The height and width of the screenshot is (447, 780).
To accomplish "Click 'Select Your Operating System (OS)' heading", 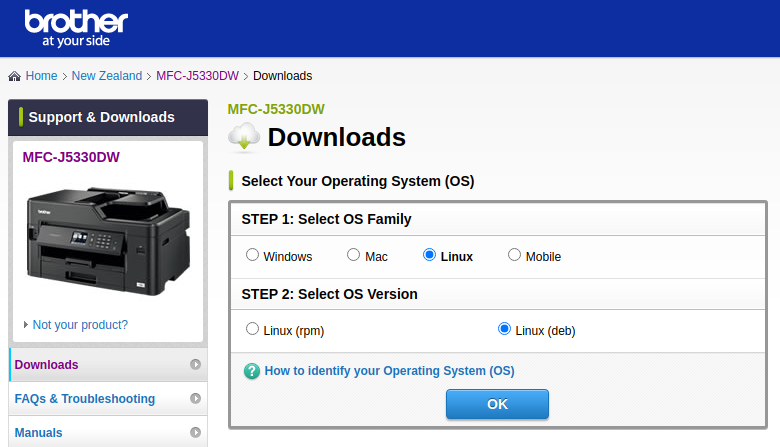I will [358, 181].
